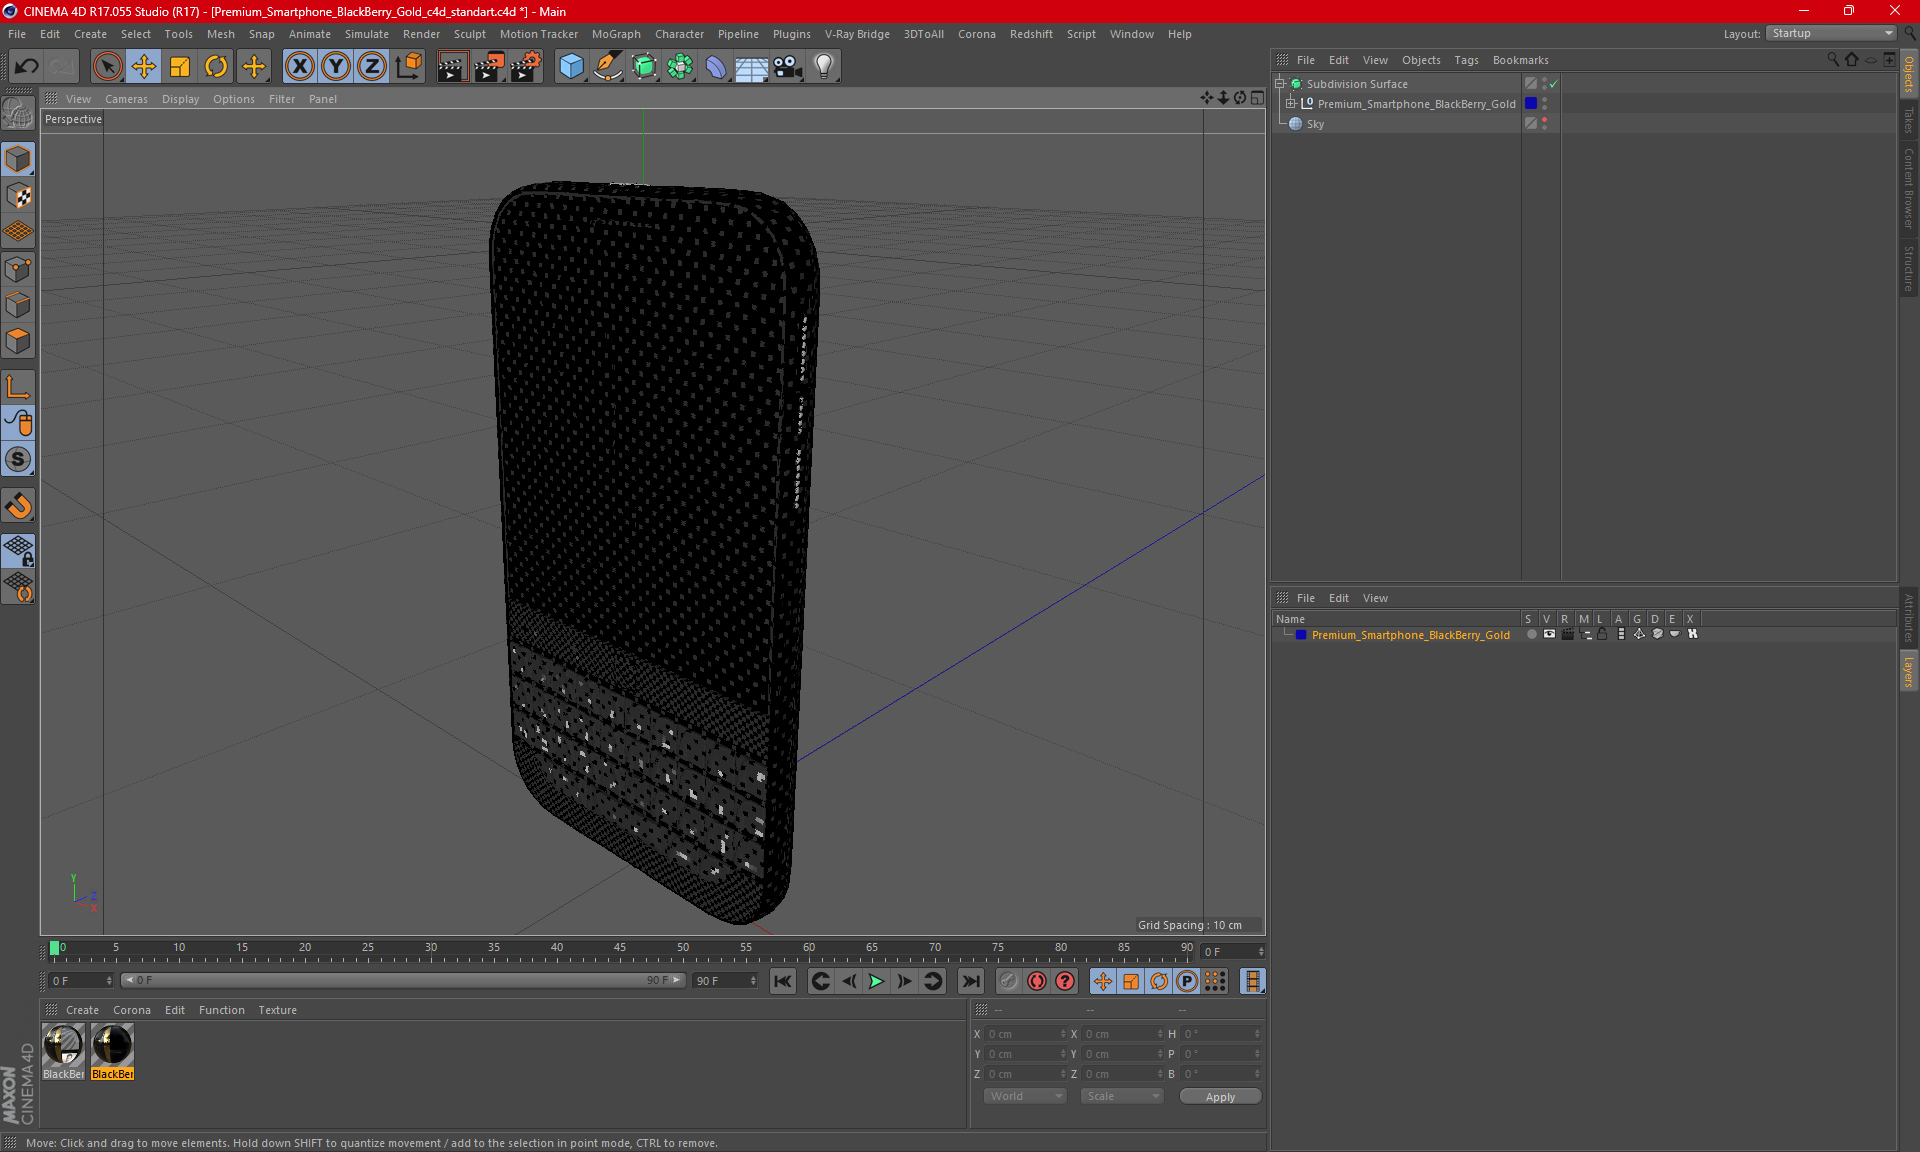Collapse the Subdivision Surface tree item
1920x1152 pixels.
[x=1280, y=84]
